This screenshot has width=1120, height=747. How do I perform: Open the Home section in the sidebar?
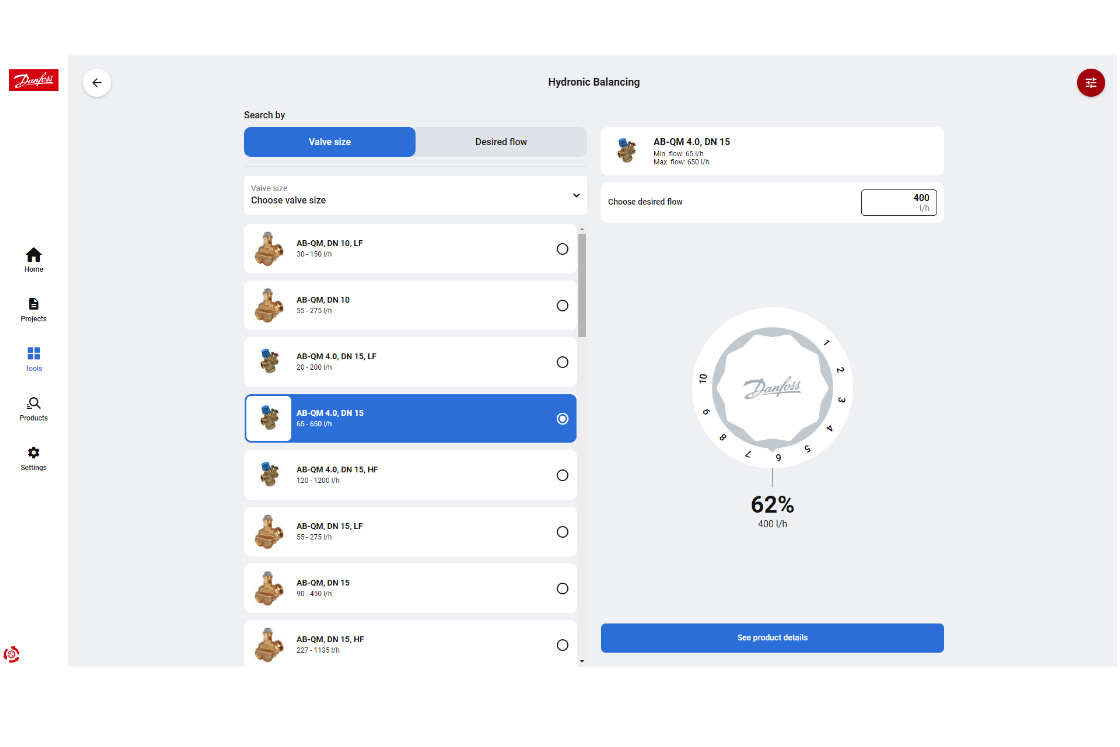point(33,260)
